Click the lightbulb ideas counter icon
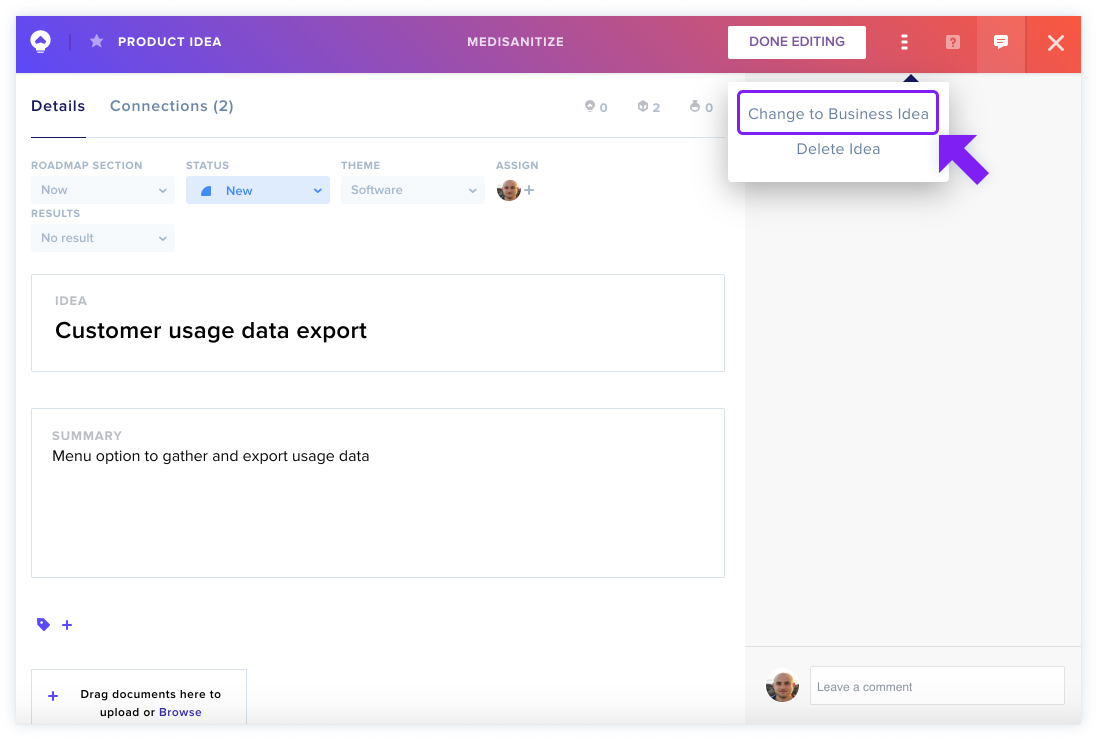Image resolution: width=1097 pixels, height=740 pixels. (590, 106)
